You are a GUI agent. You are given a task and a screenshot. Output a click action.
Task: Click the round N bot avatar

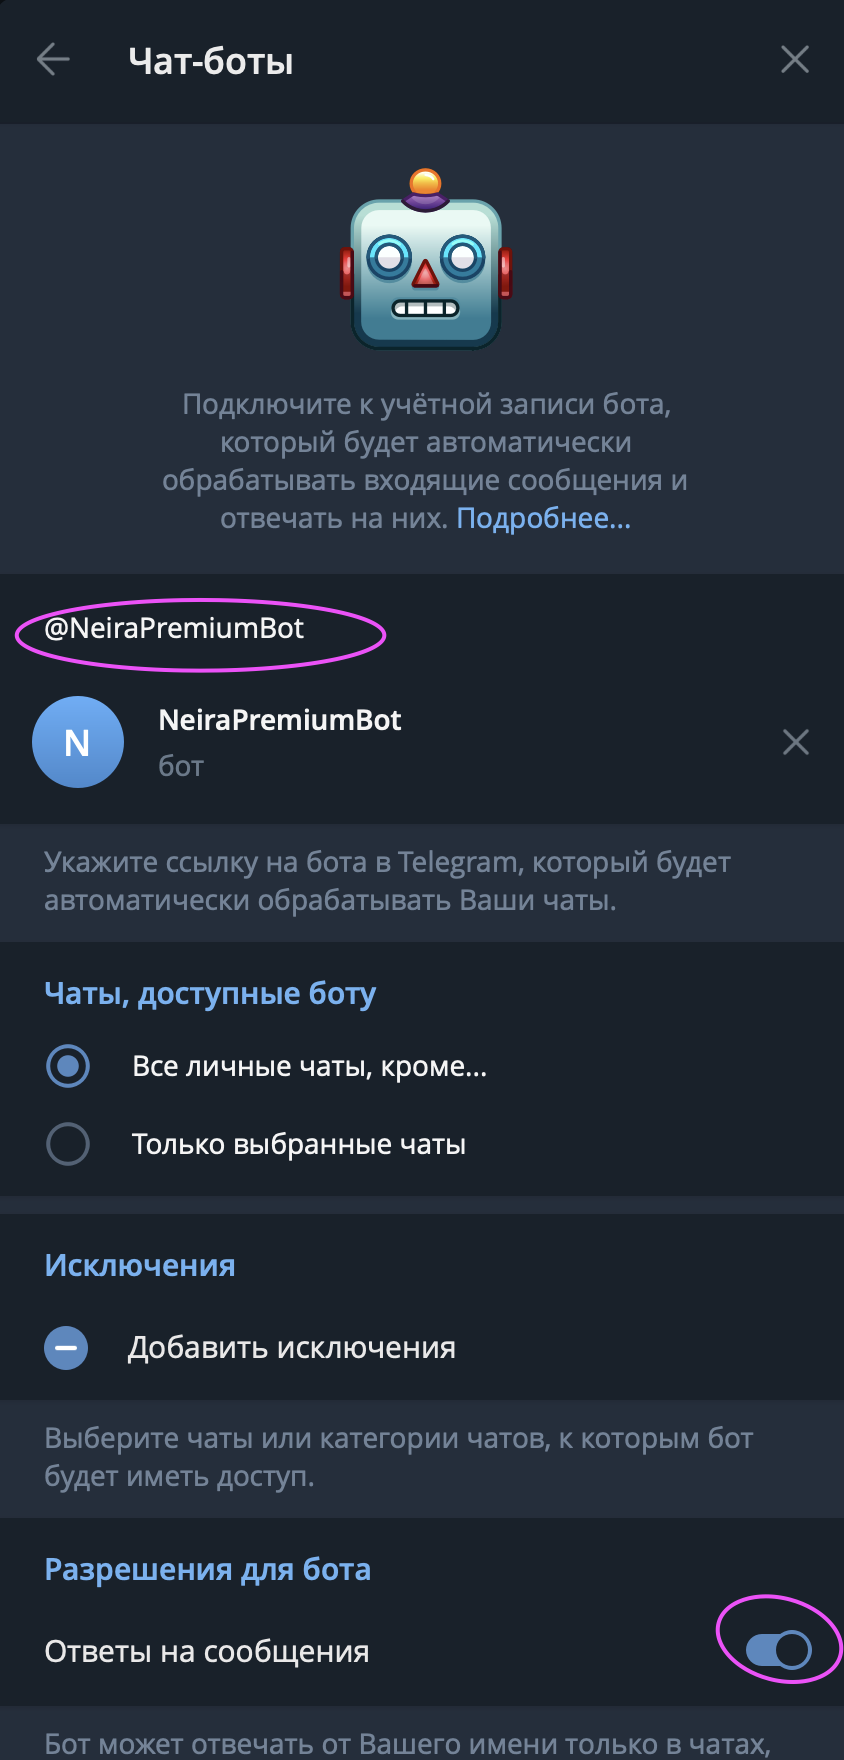point(78,742)
